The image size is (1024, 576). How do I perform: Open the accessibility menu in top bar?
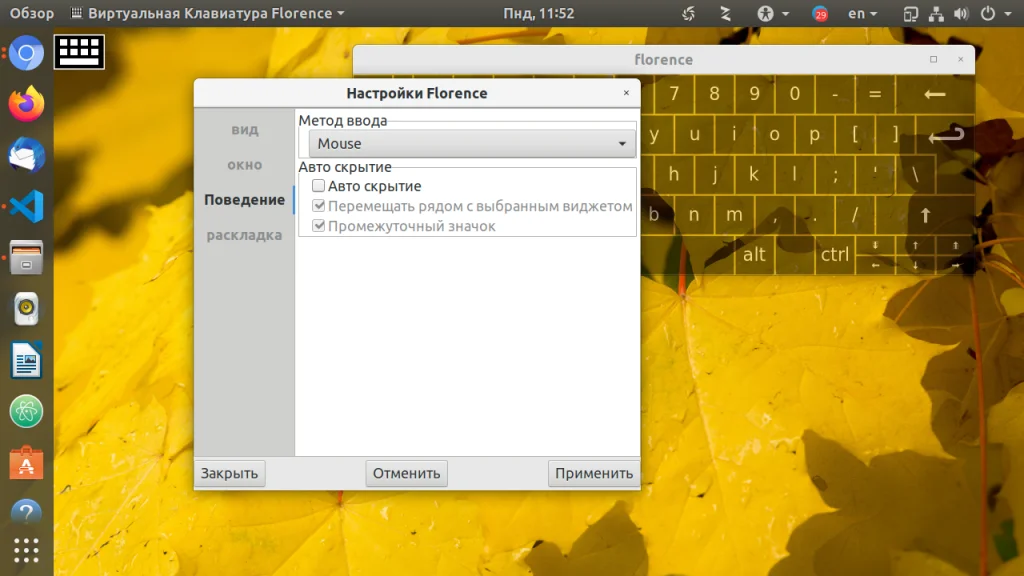coord(773,13)
